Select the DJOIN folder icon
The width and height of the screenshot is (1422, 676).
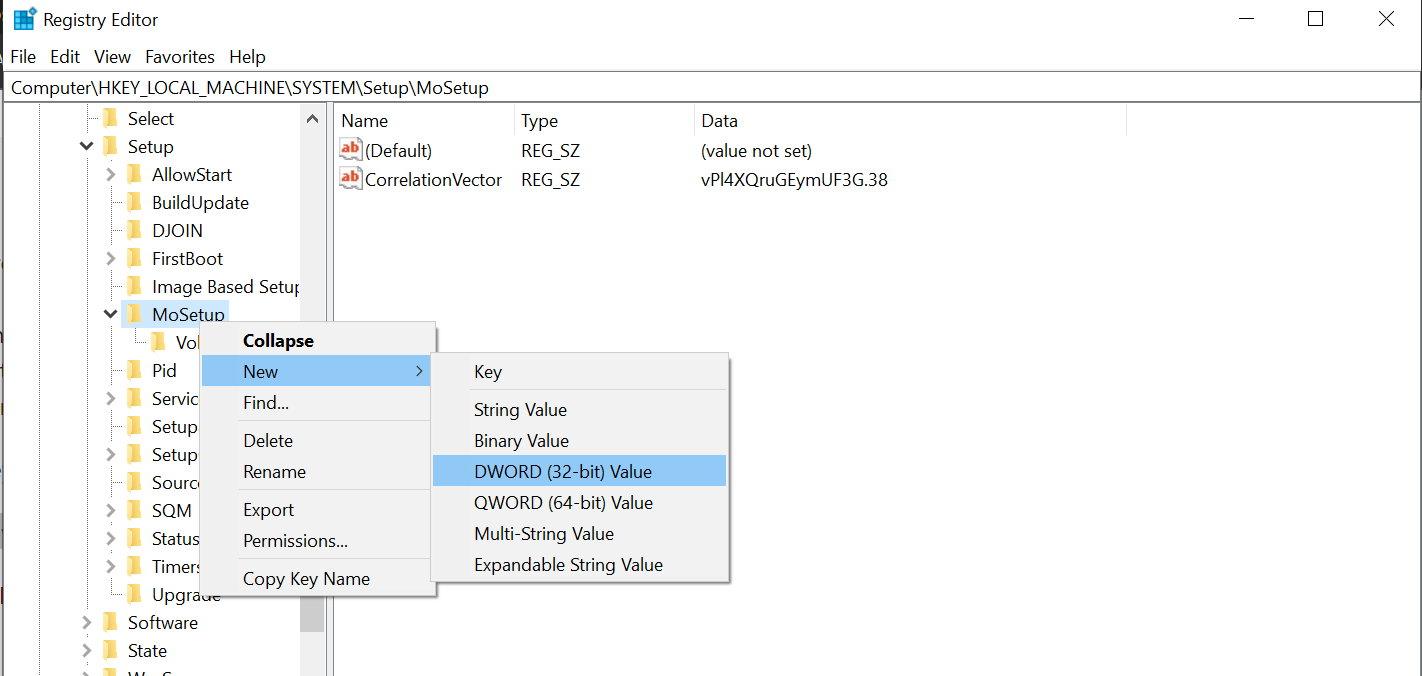(x=135, y=231)
